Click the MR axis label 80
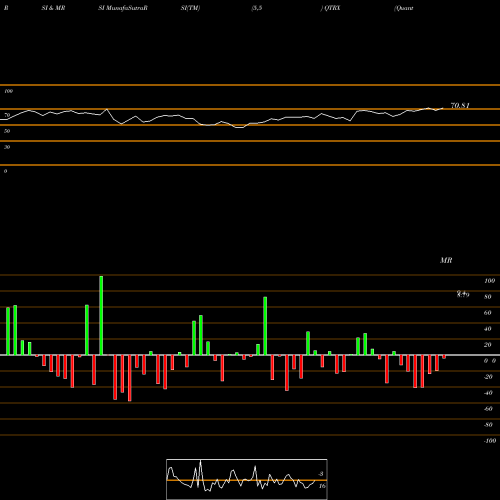 (488, 297)
